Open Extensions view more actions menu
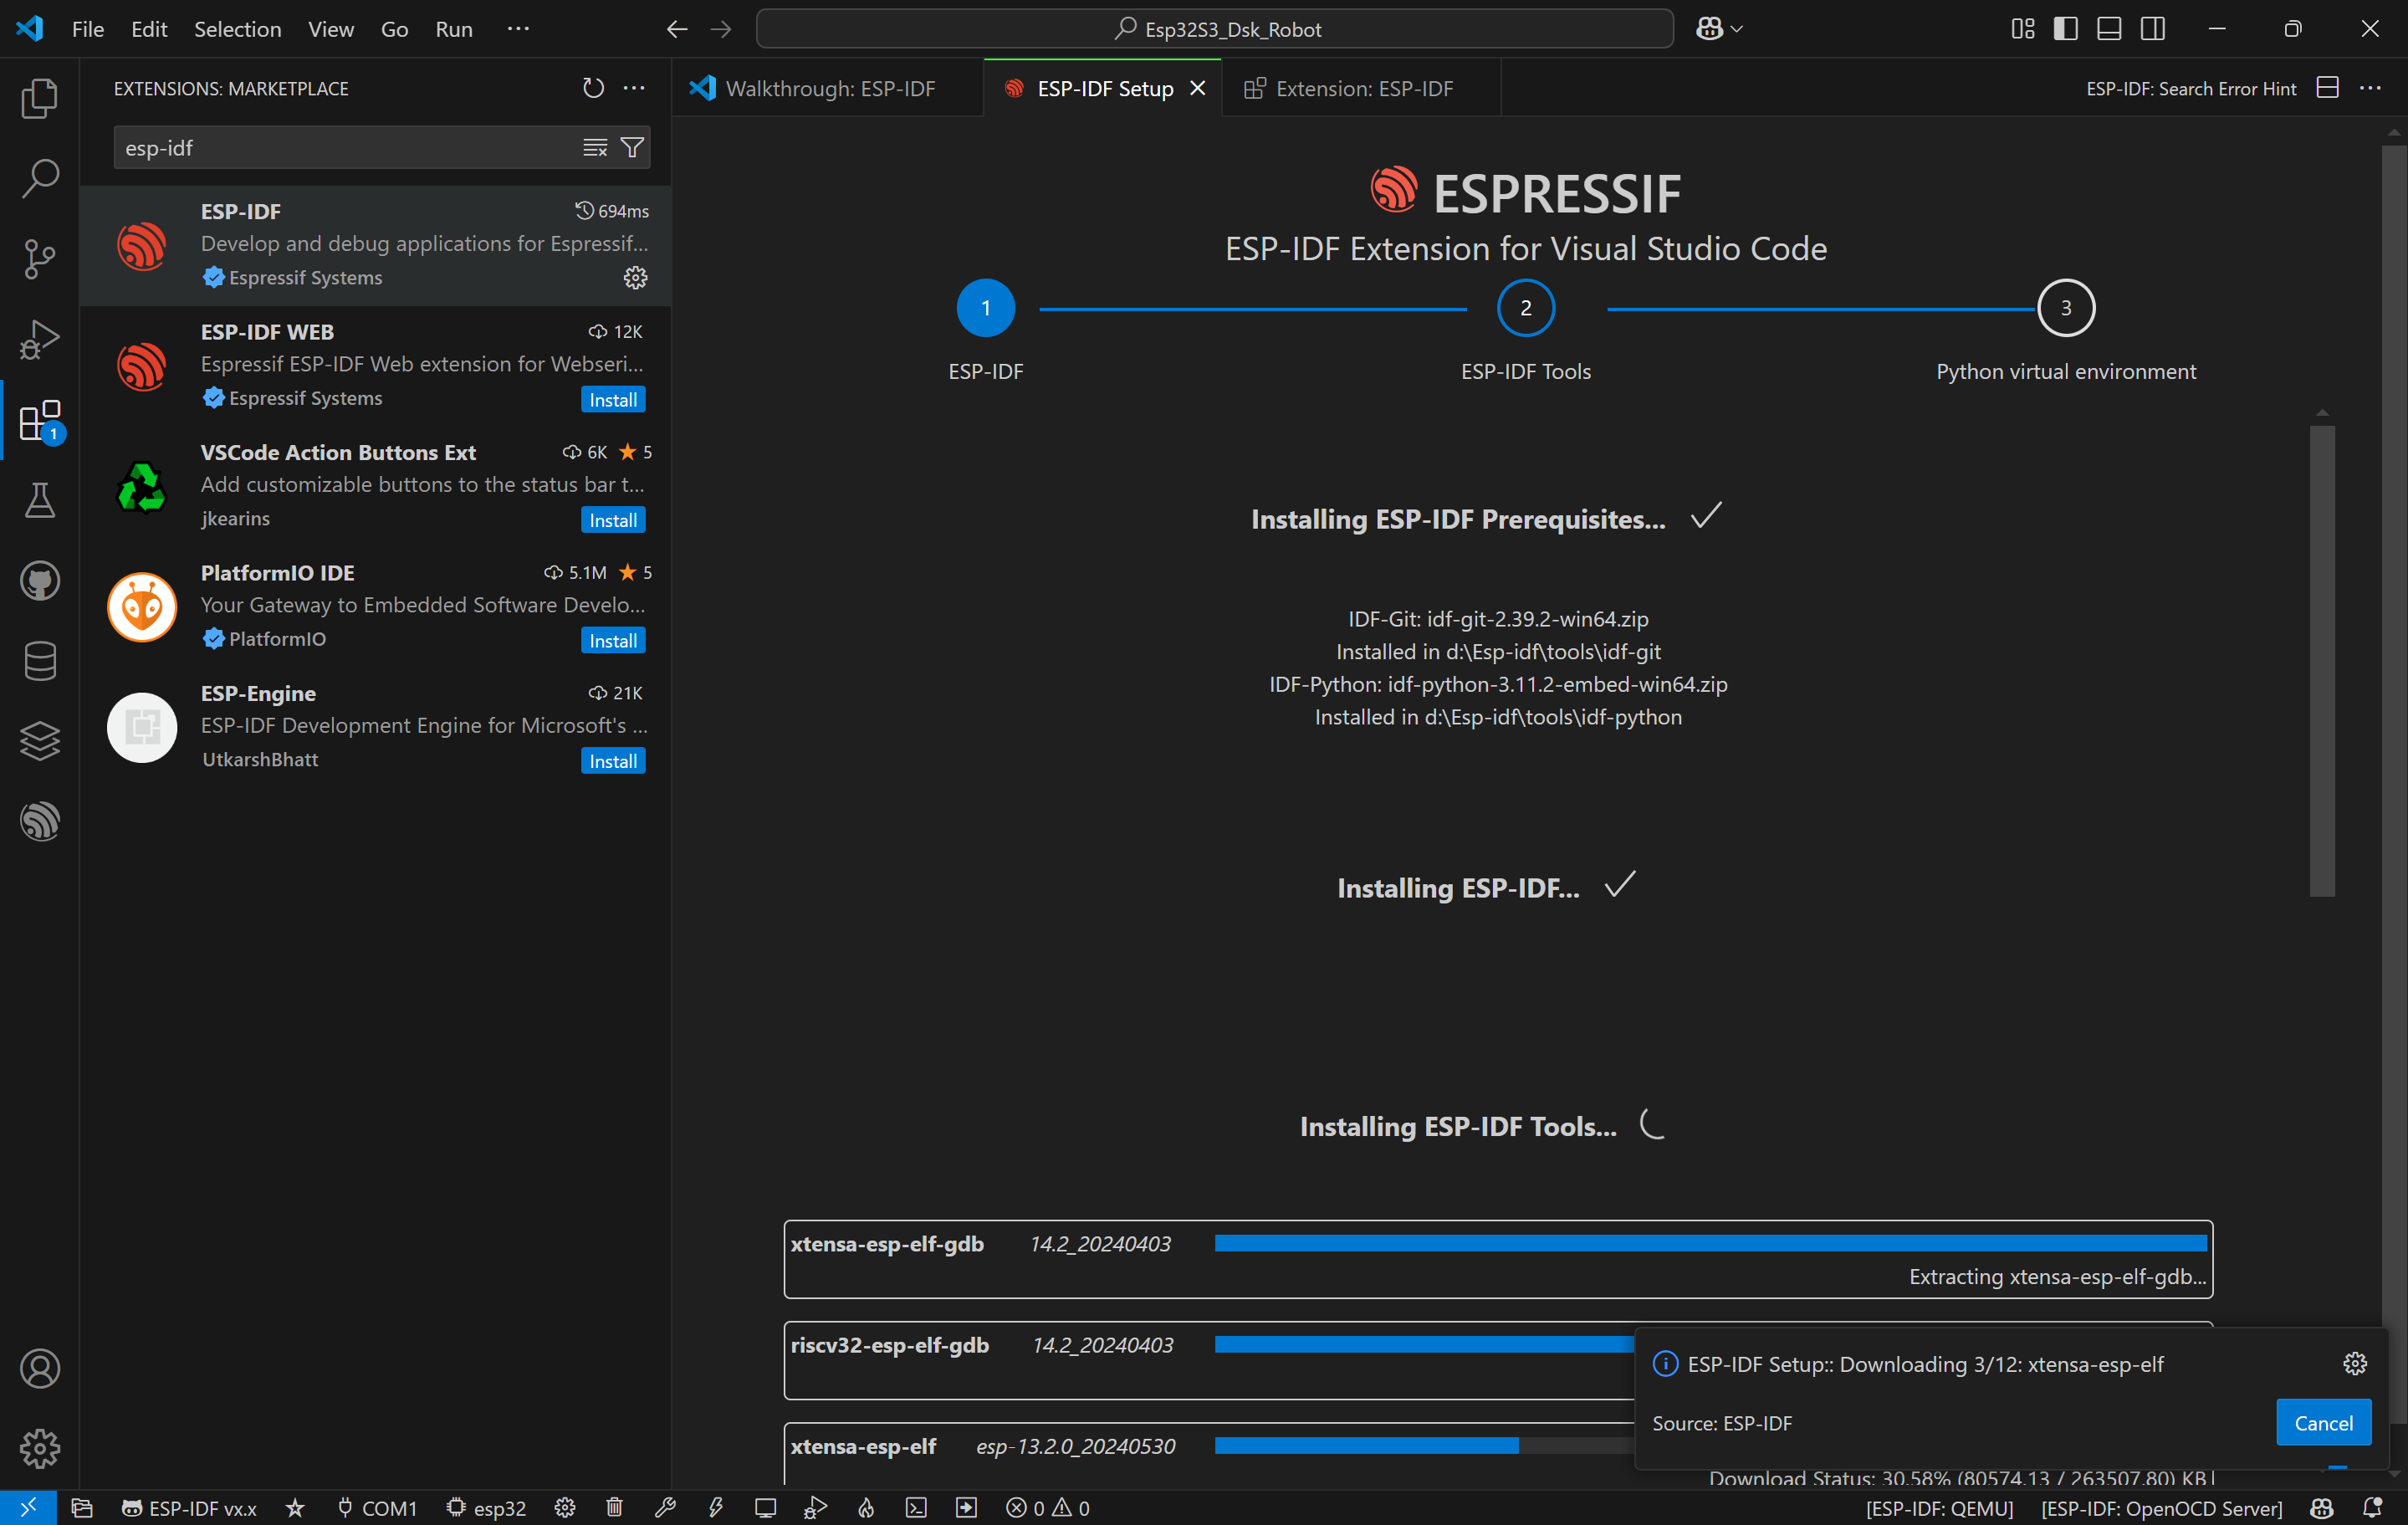 point(634,88)
